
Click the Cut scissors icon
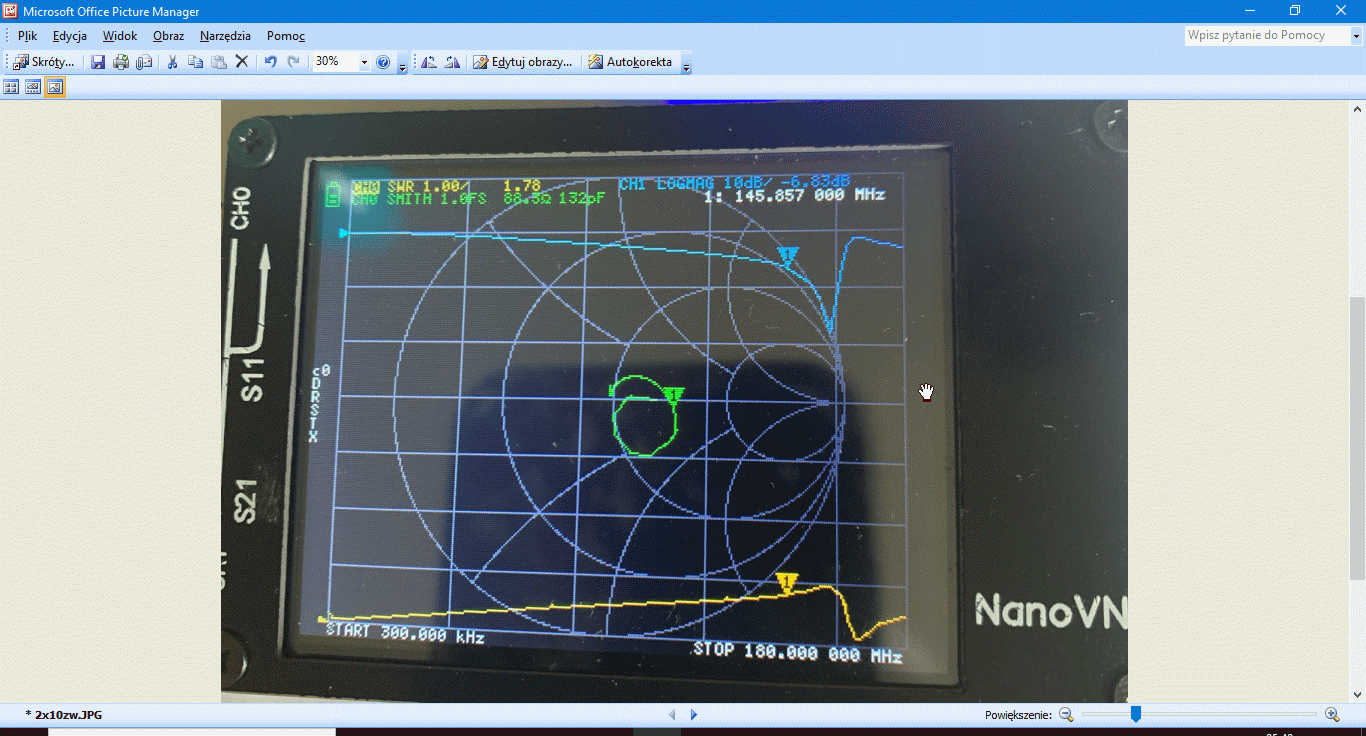[x=172, y=62]
